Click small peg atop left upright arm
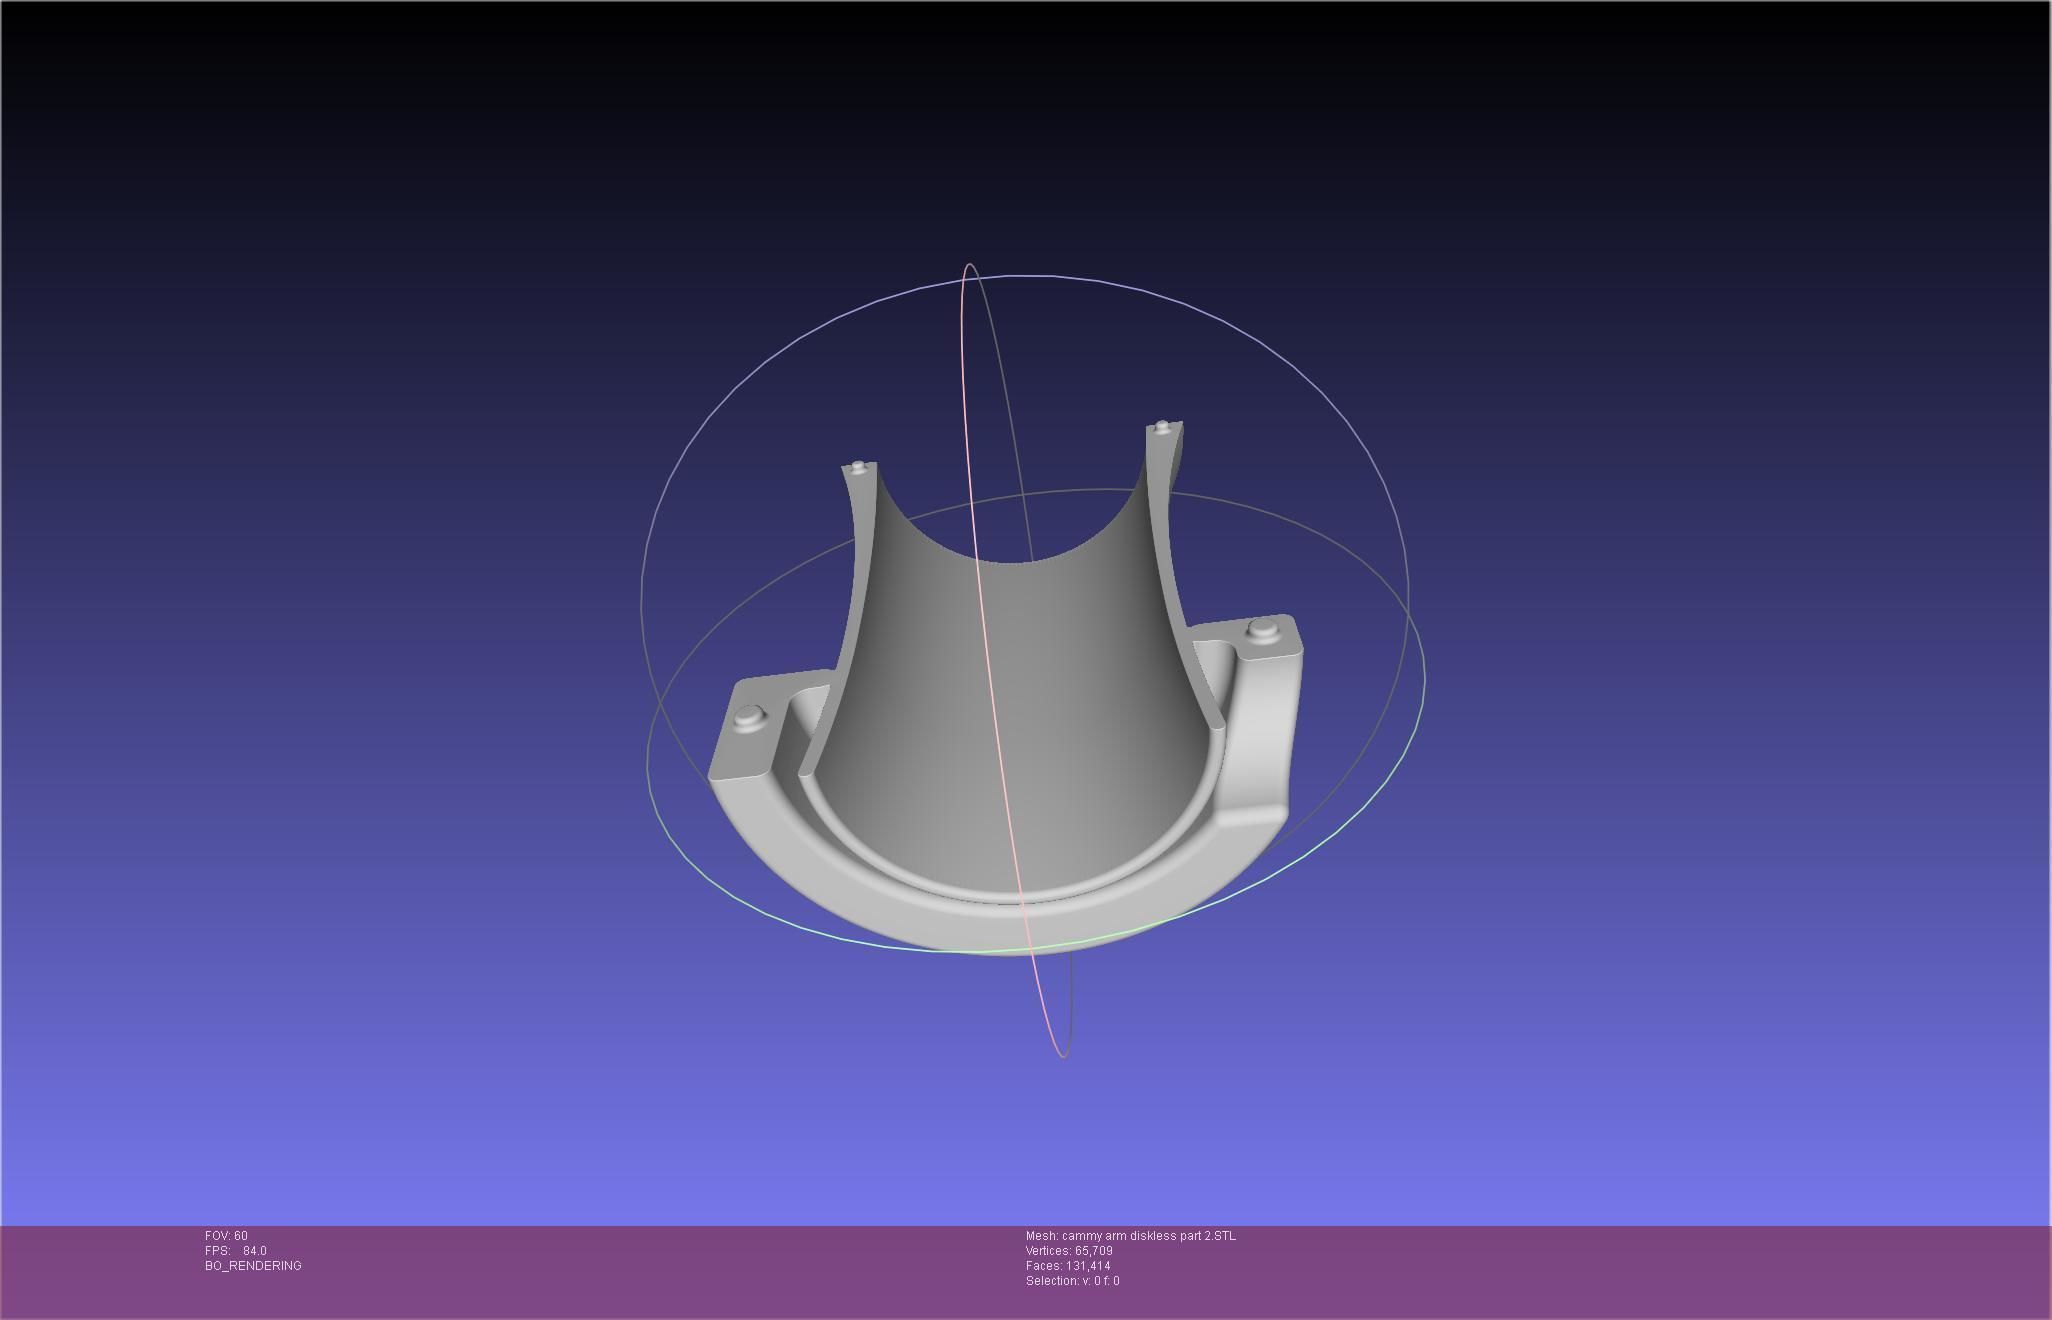Screen dimensions: 2052x1320 (859, 466)
